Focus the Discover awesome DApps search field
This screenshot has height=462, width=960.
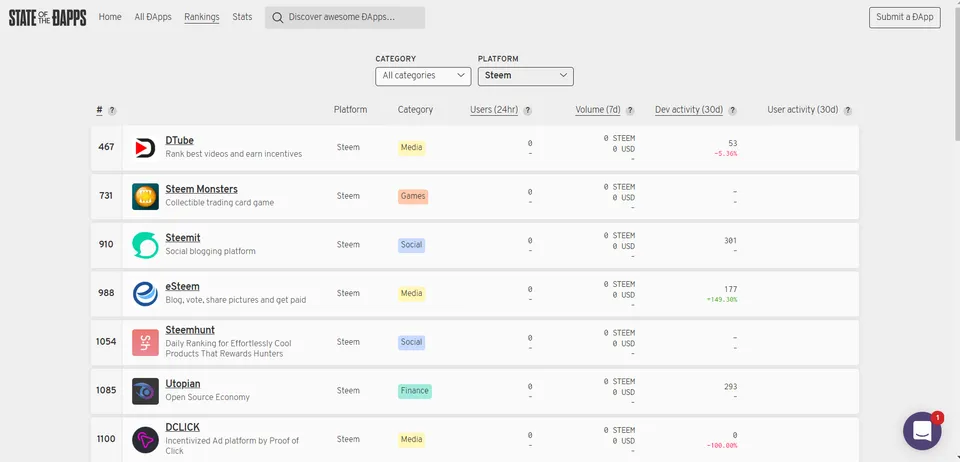(x=345, y=18)
